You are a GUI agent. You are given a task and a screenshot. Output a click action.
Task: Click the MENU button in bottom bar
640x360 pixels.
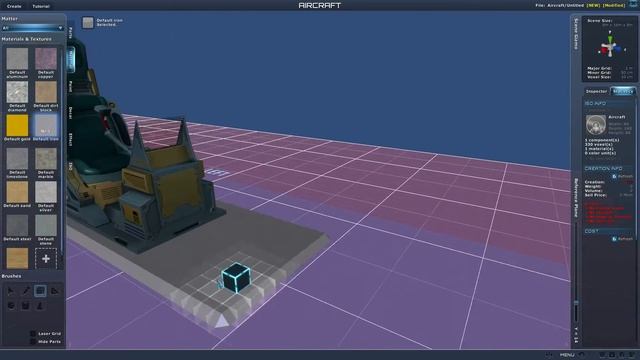tap(567, 355)
